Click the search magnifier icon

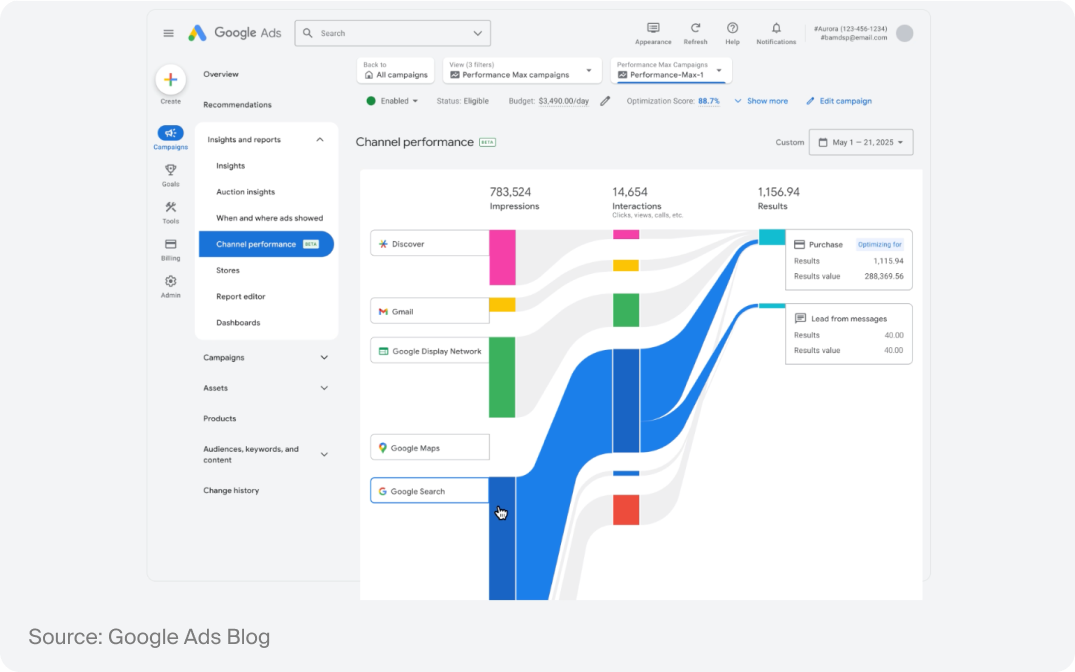pyautogui.click(x=308, y=33)
